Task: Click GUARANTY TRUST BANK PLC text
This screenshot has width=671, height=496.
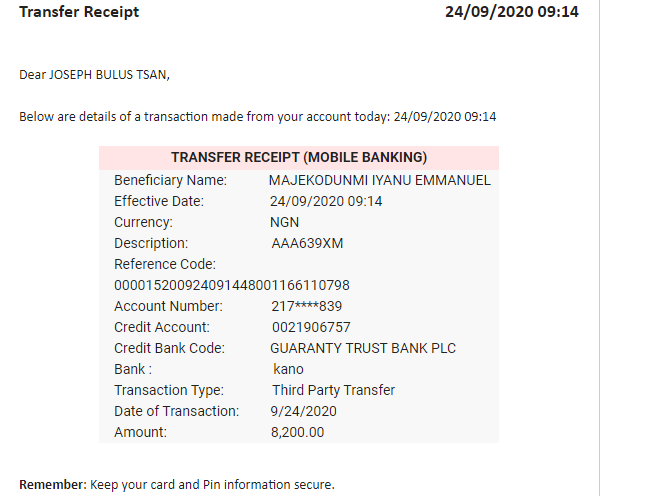Action: point(363,348)
